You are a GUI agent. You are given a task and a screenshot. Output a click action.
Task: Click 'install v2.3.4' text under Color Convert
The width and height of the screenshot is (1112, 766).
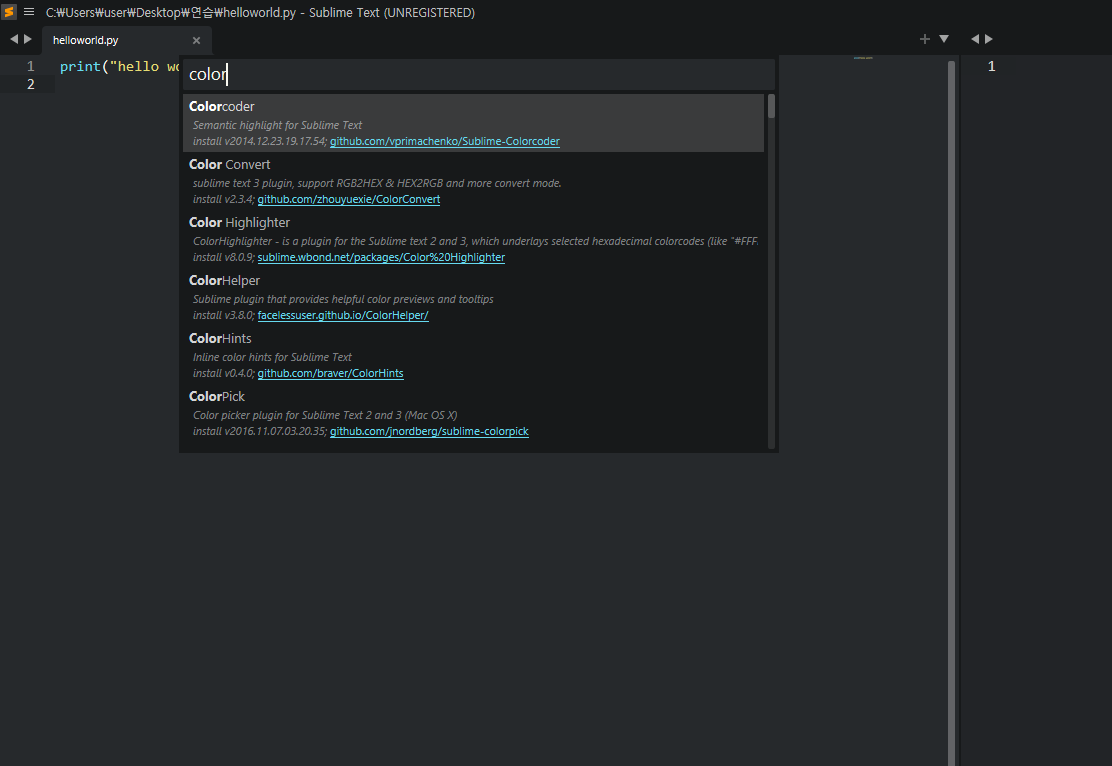pyautogui.click(x=223, y=199)
